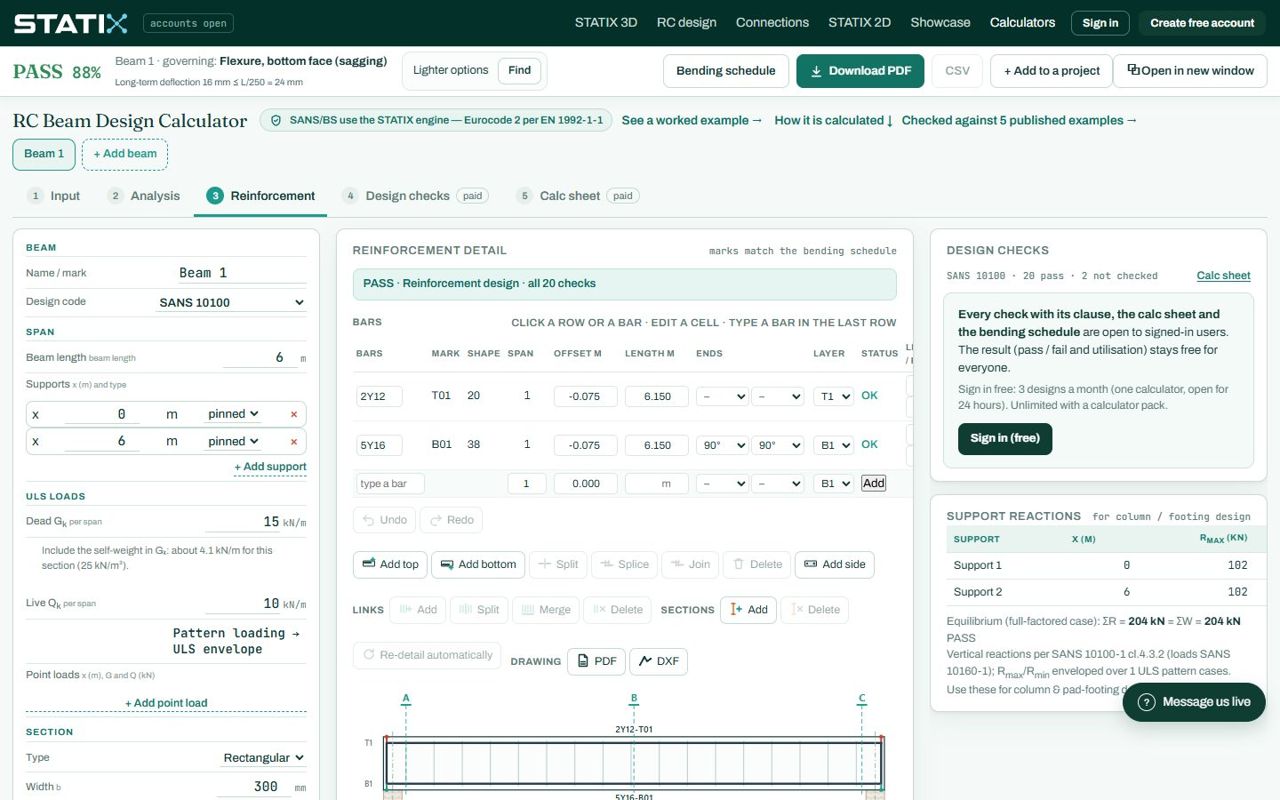Click the Beam length input field

[260, 357]
